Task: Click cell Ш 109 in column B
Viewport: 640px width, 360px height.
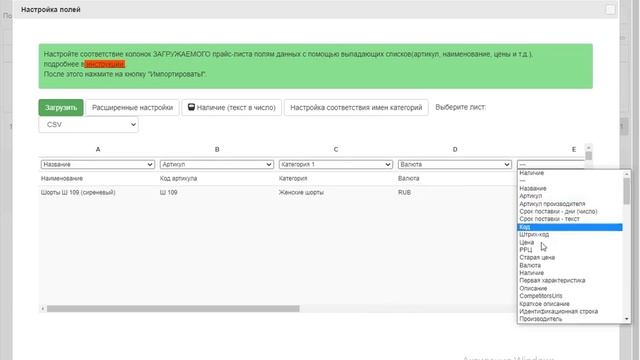Action: coord(169,192)
